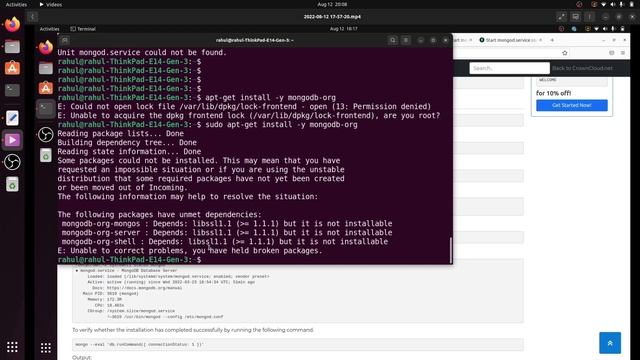Click the WELCOME coupon code field

[x=571, y=81]
